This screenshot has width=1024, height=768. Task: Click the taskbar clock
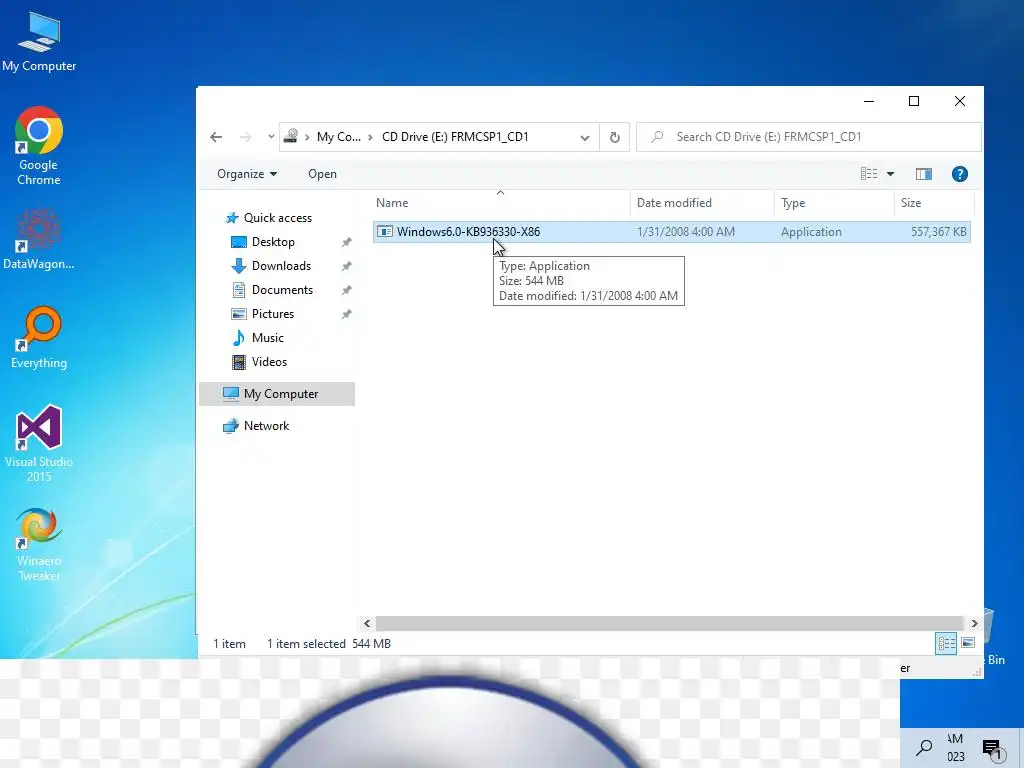click(955, 748)
